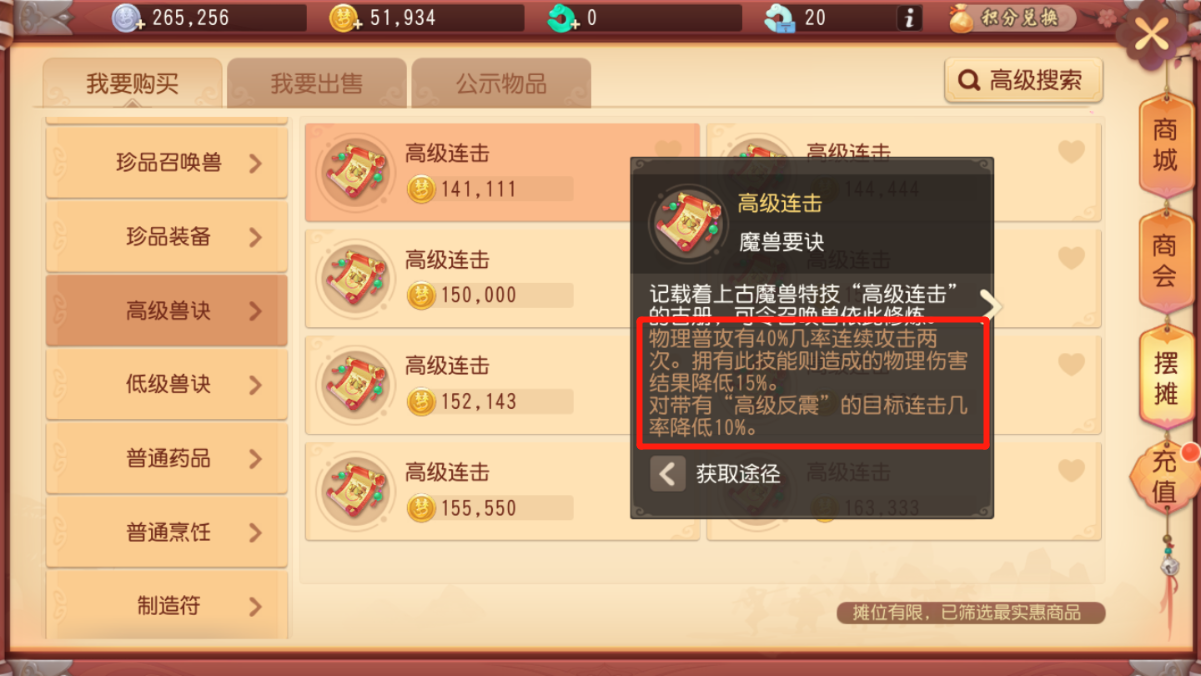Image resolution: width=1201 pixels, height=676 pixels.
Task: Click scroll icon in the 高级连击 tooltip
Action: tap(686, 223)
